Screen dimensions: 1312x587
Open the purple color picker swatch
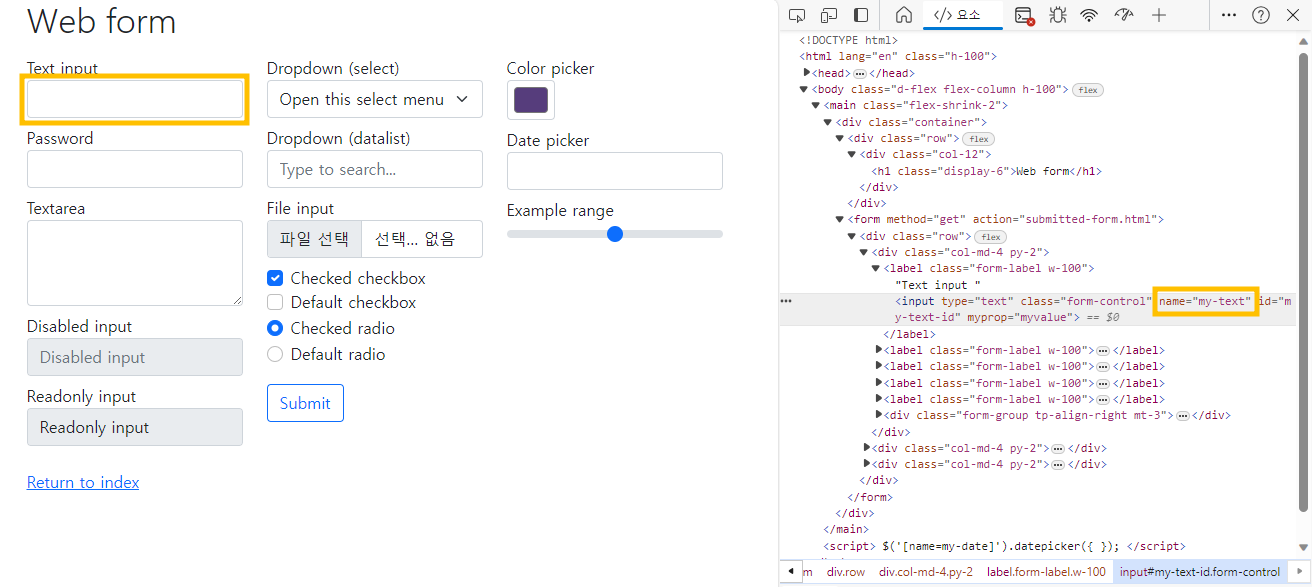pyautogui.click(x=531, y=100)
